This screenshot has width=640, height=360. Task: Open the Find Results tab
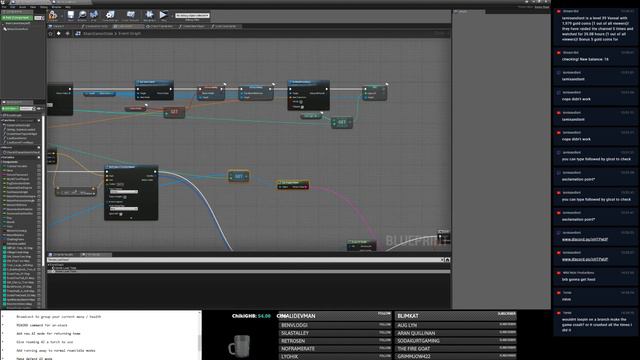click(95, 254)
